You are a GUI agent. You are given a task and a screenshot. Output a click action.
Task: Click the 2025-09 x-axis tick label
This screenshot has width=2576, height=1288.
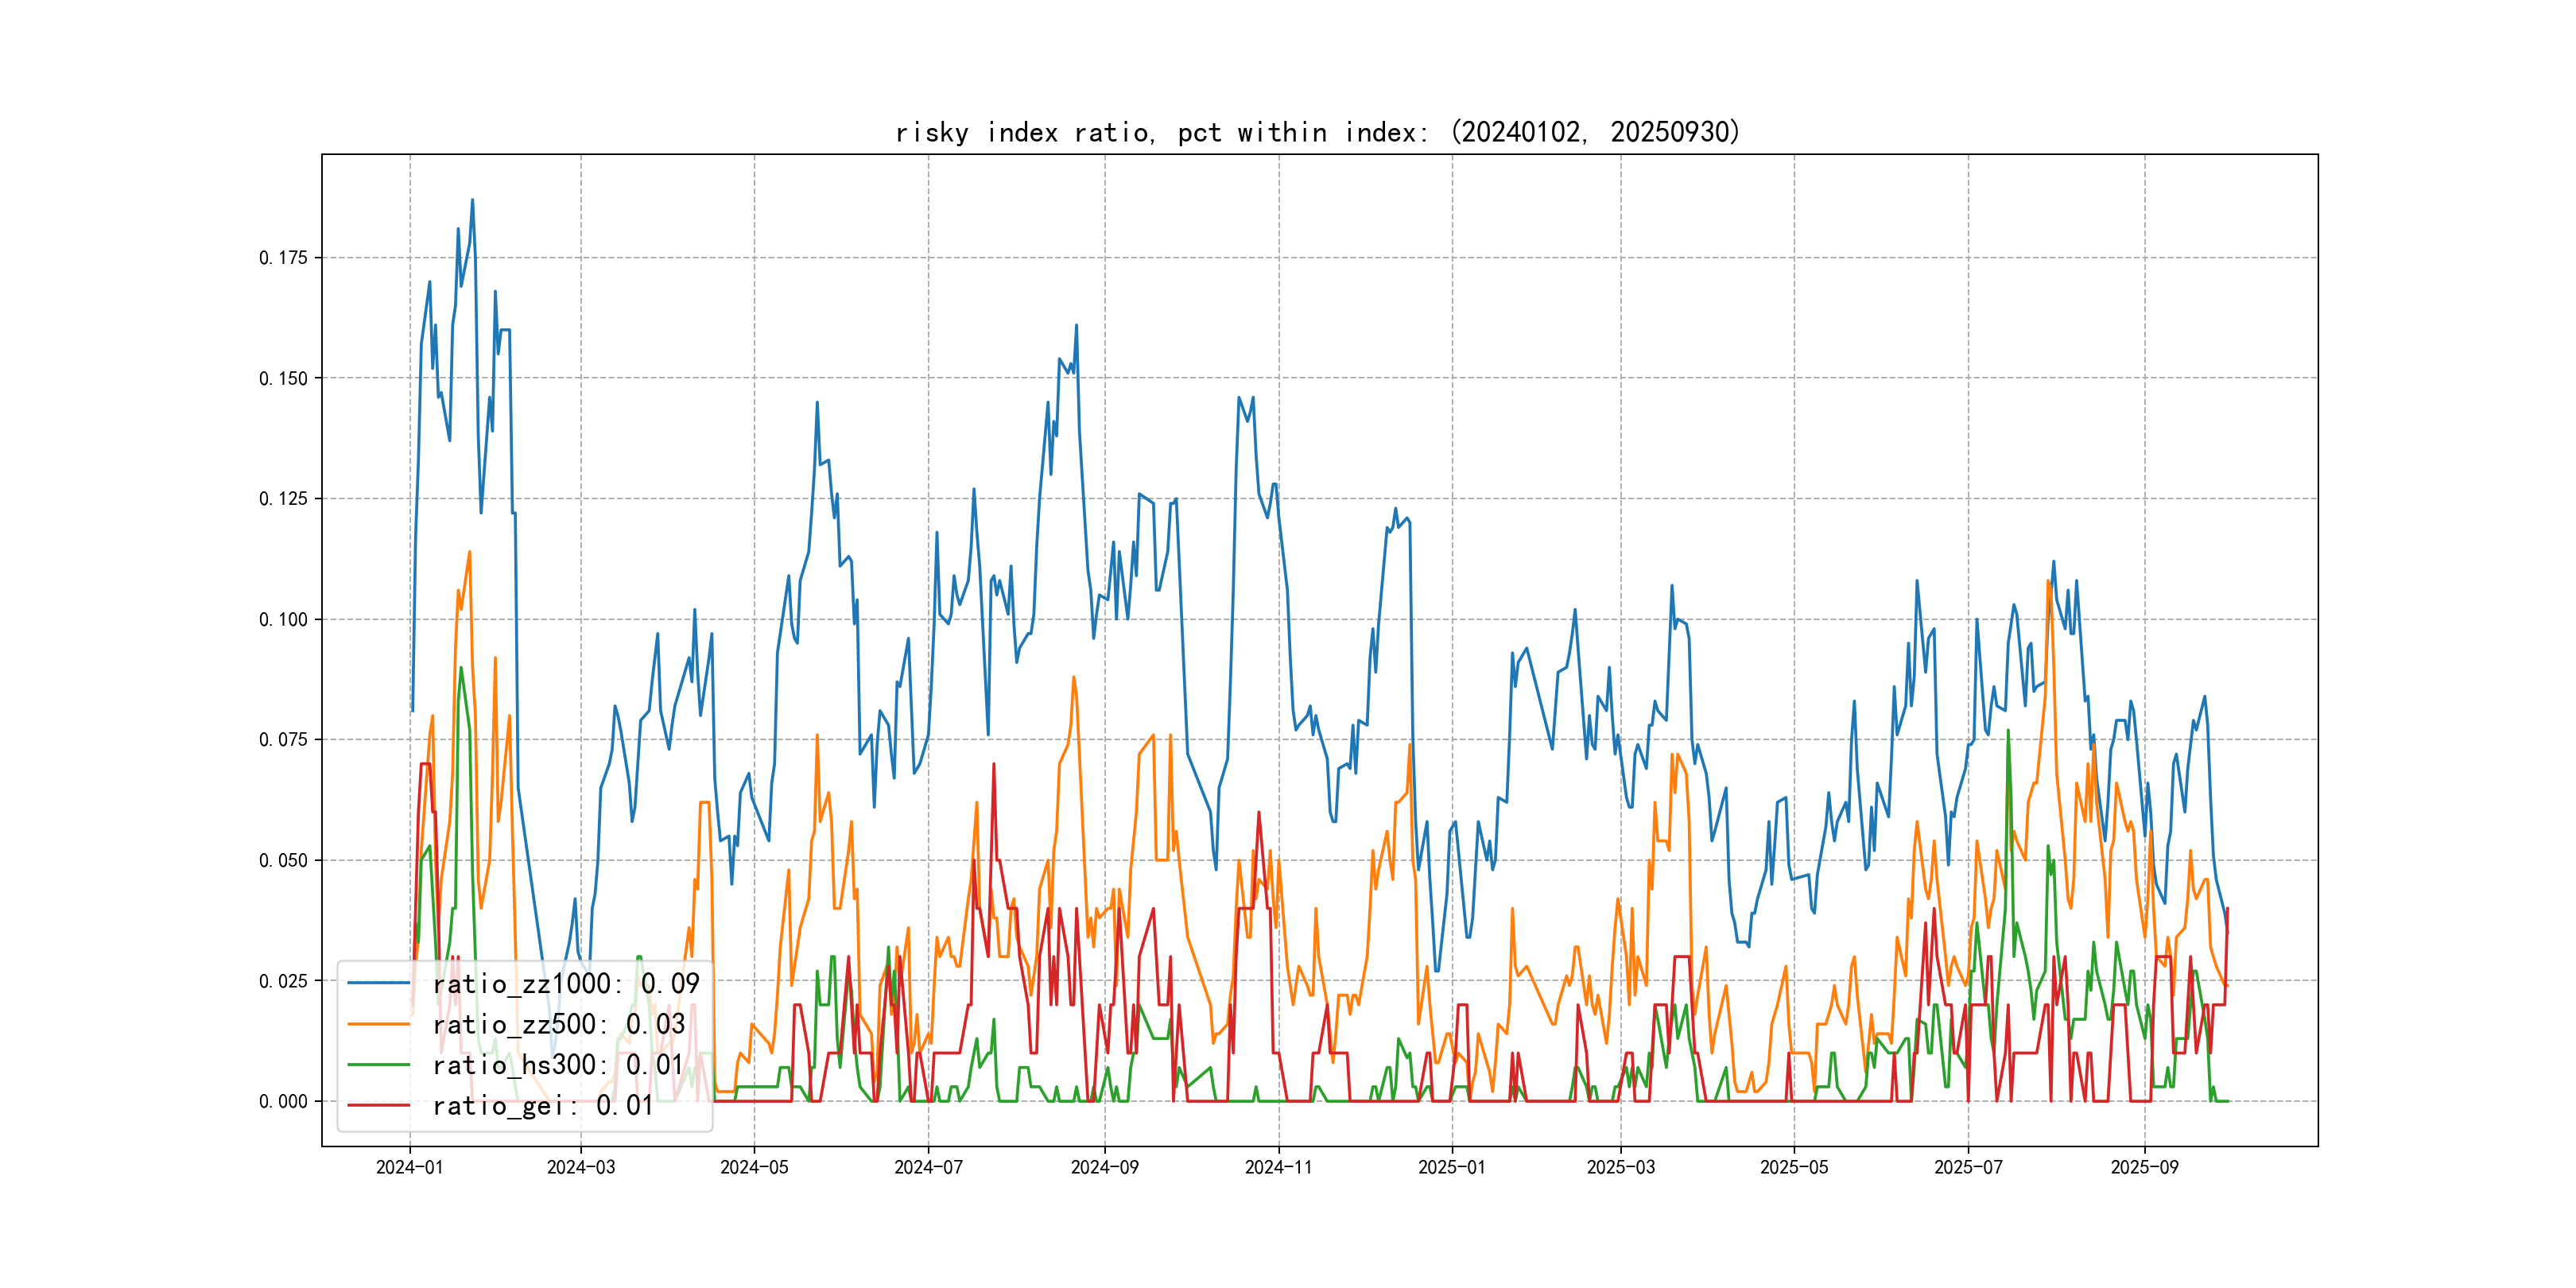pos(2144,1168)
